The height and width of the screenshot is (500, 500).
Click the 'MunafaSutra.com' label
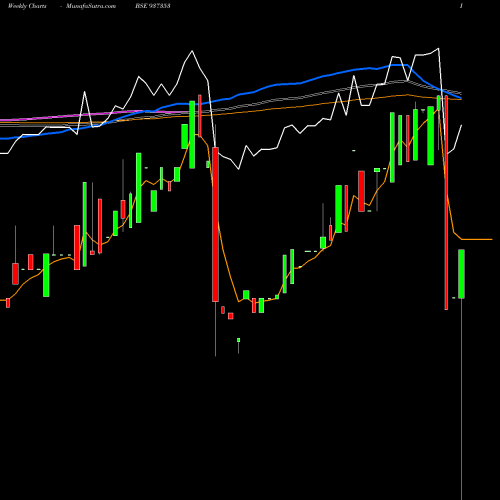(x=91, y=6)
